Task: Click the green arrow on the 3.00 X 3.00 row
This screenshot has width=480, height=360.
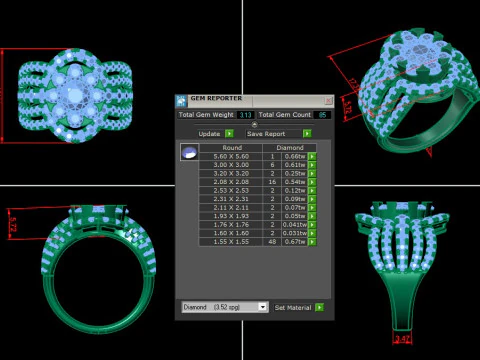Action: (312, 165)
